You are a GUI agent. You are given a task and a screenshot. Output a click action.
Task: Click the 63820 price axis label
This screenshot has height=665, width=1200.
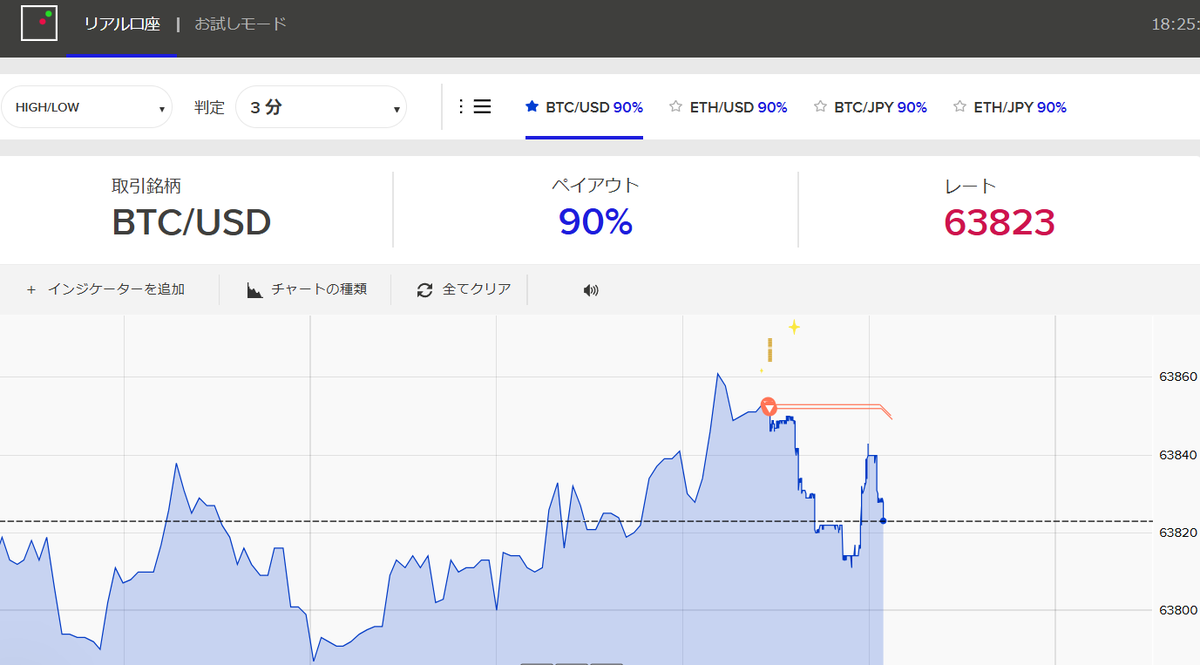(1177, 533)
